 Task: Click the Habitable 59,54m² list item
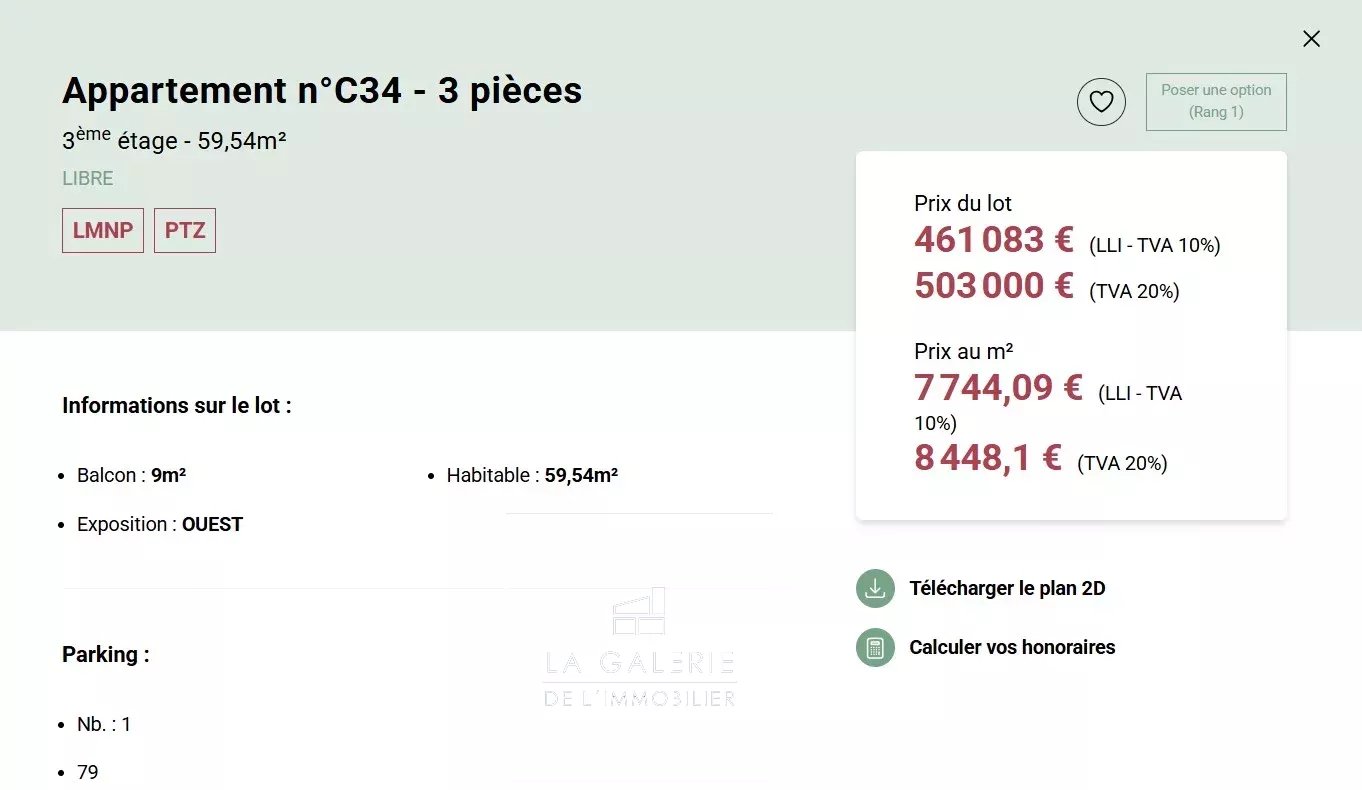tap(532, 475)
